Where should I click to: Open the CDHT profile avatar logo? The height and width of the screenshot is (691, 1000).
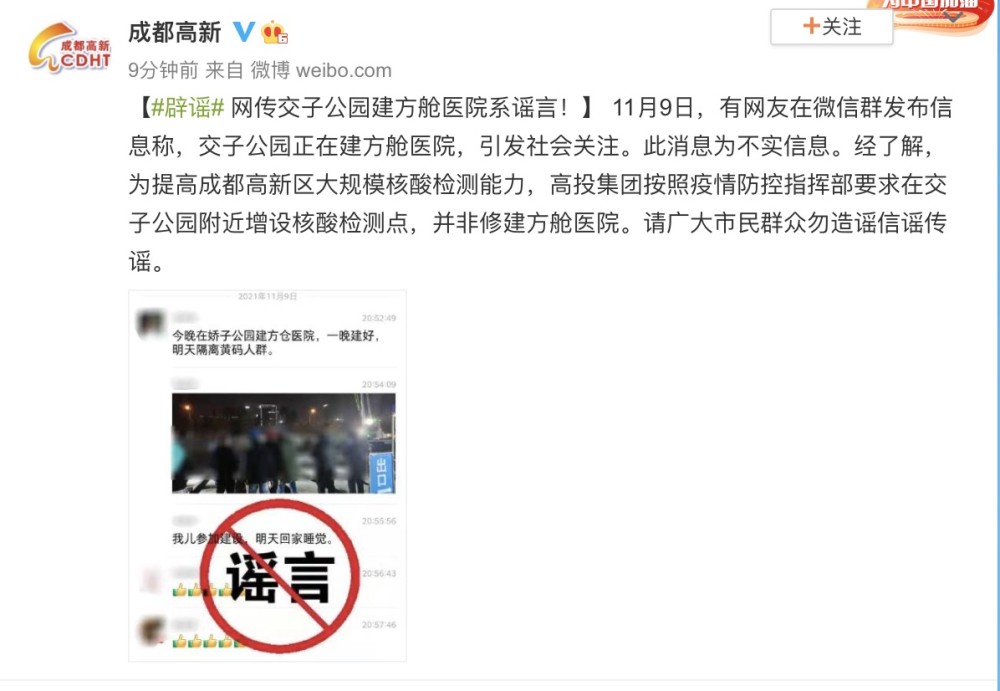70,48
